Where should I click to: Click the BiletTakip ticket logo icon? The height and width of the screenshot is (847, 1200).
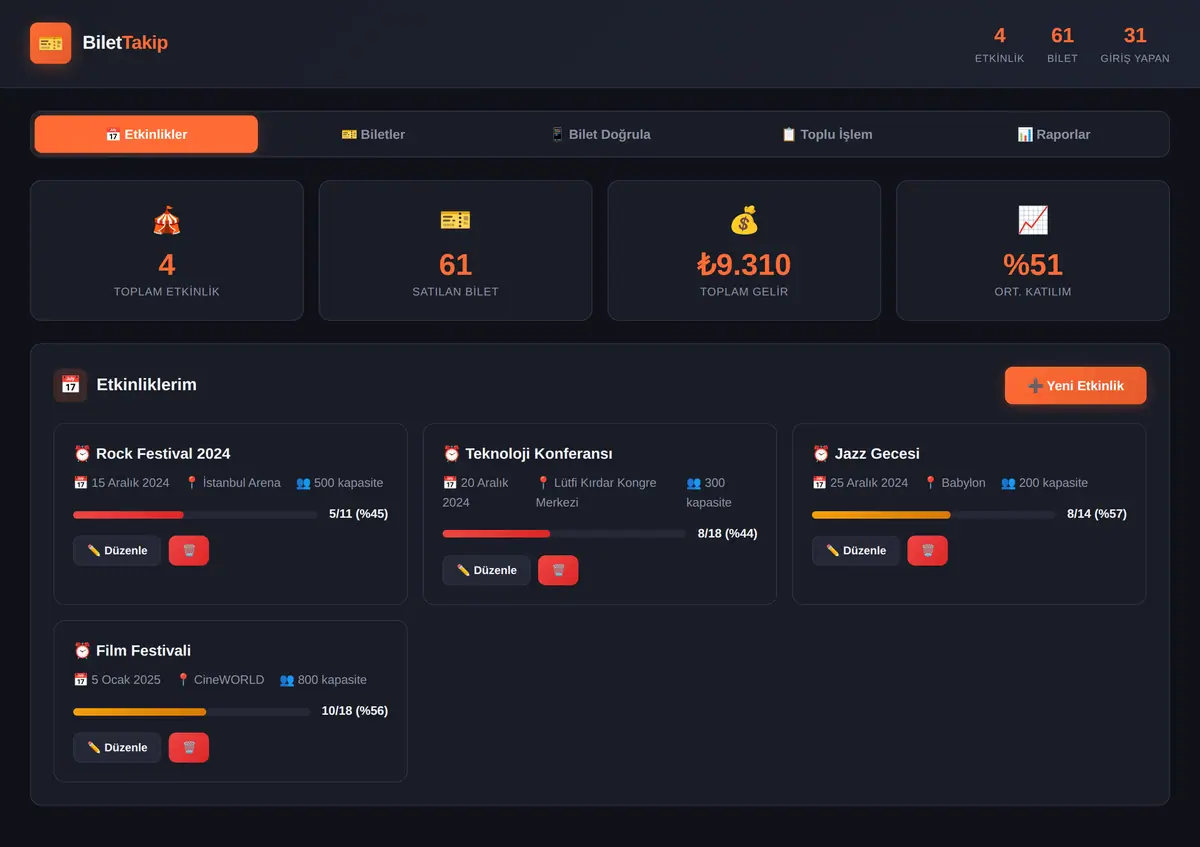coord(51,43)
